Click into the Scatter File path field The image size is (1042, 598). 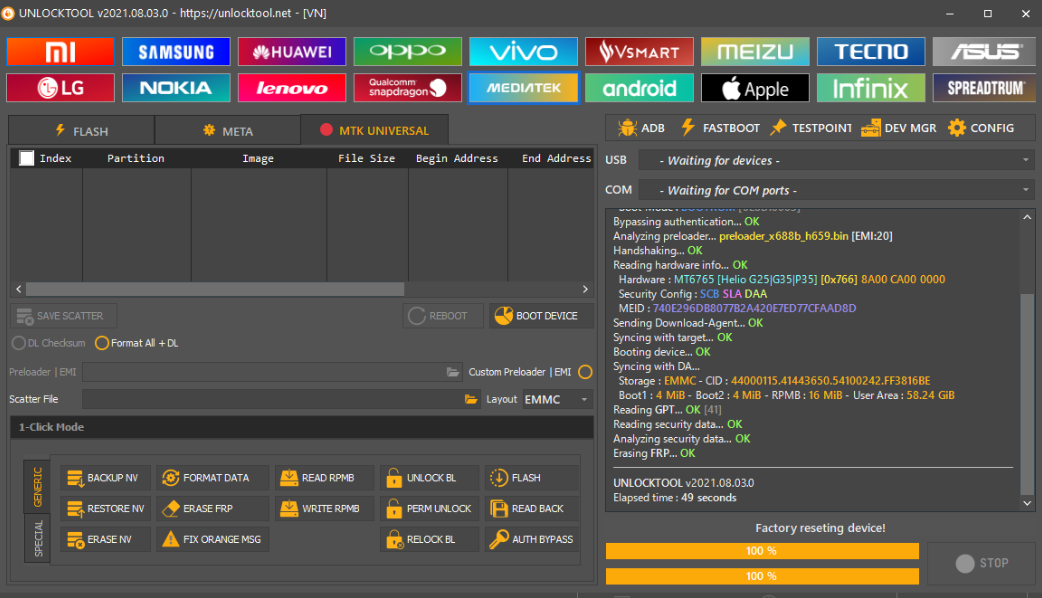(273, 399)
